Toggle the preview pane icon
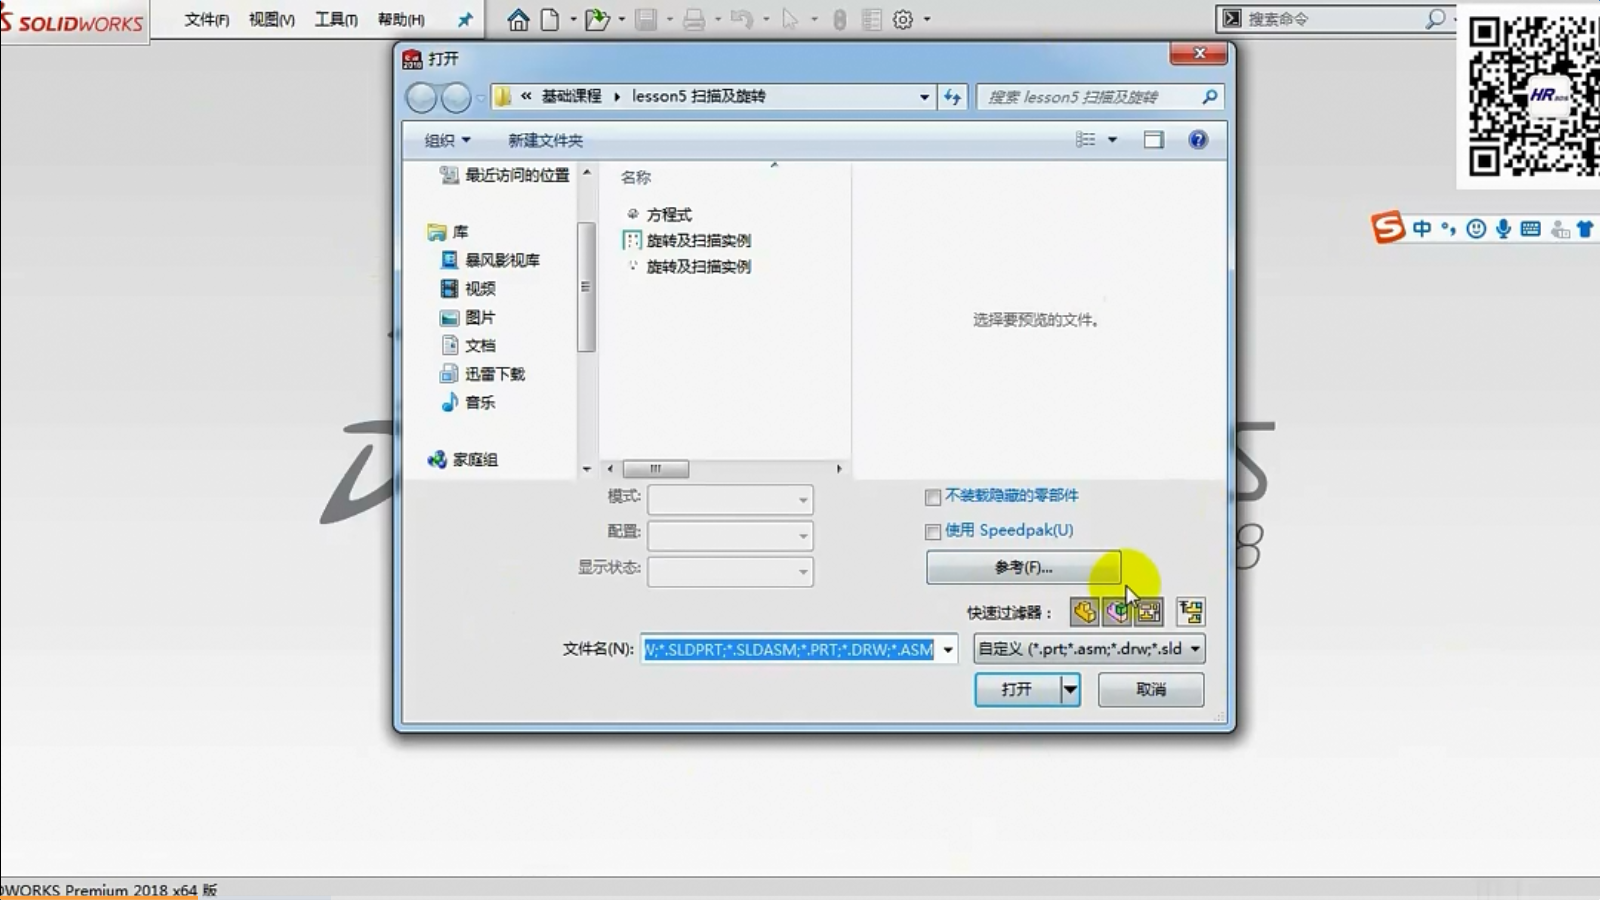The image size is (1600, 900). tap(1154, 140)
